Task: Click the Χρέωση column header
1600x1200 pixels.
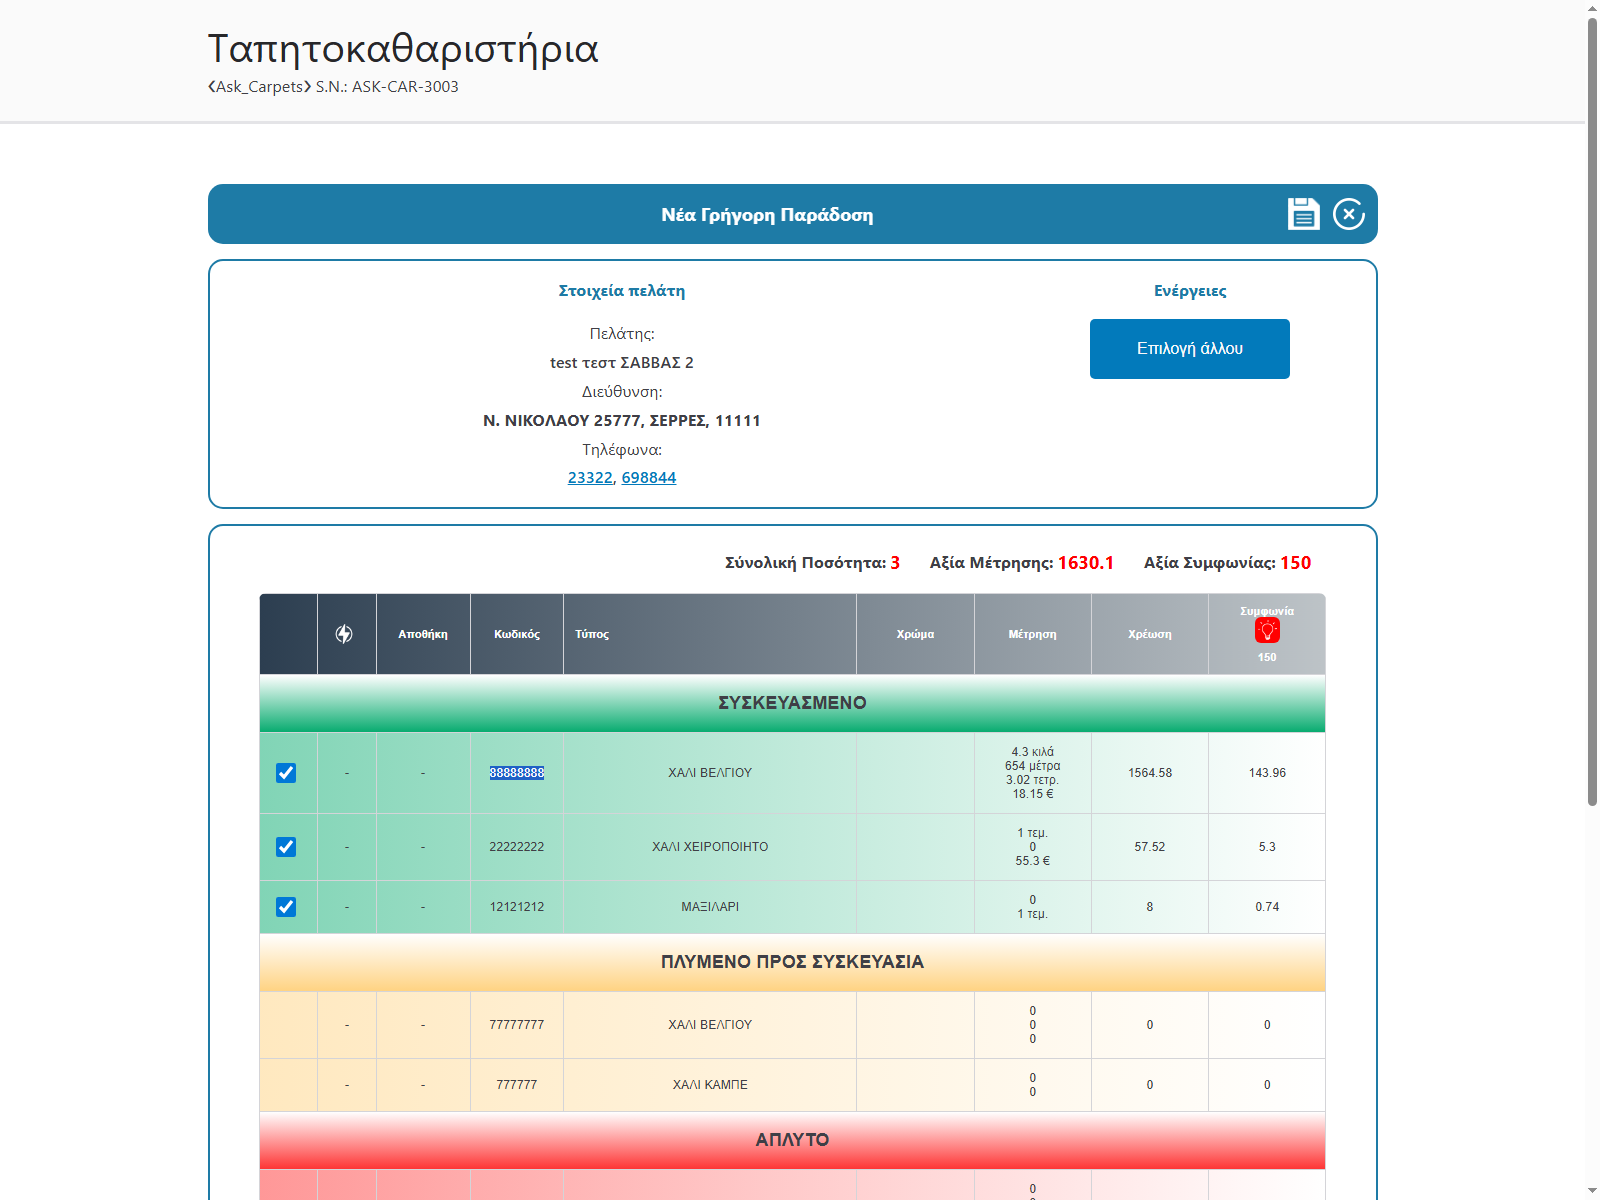Action: (x=1150, y=634)
